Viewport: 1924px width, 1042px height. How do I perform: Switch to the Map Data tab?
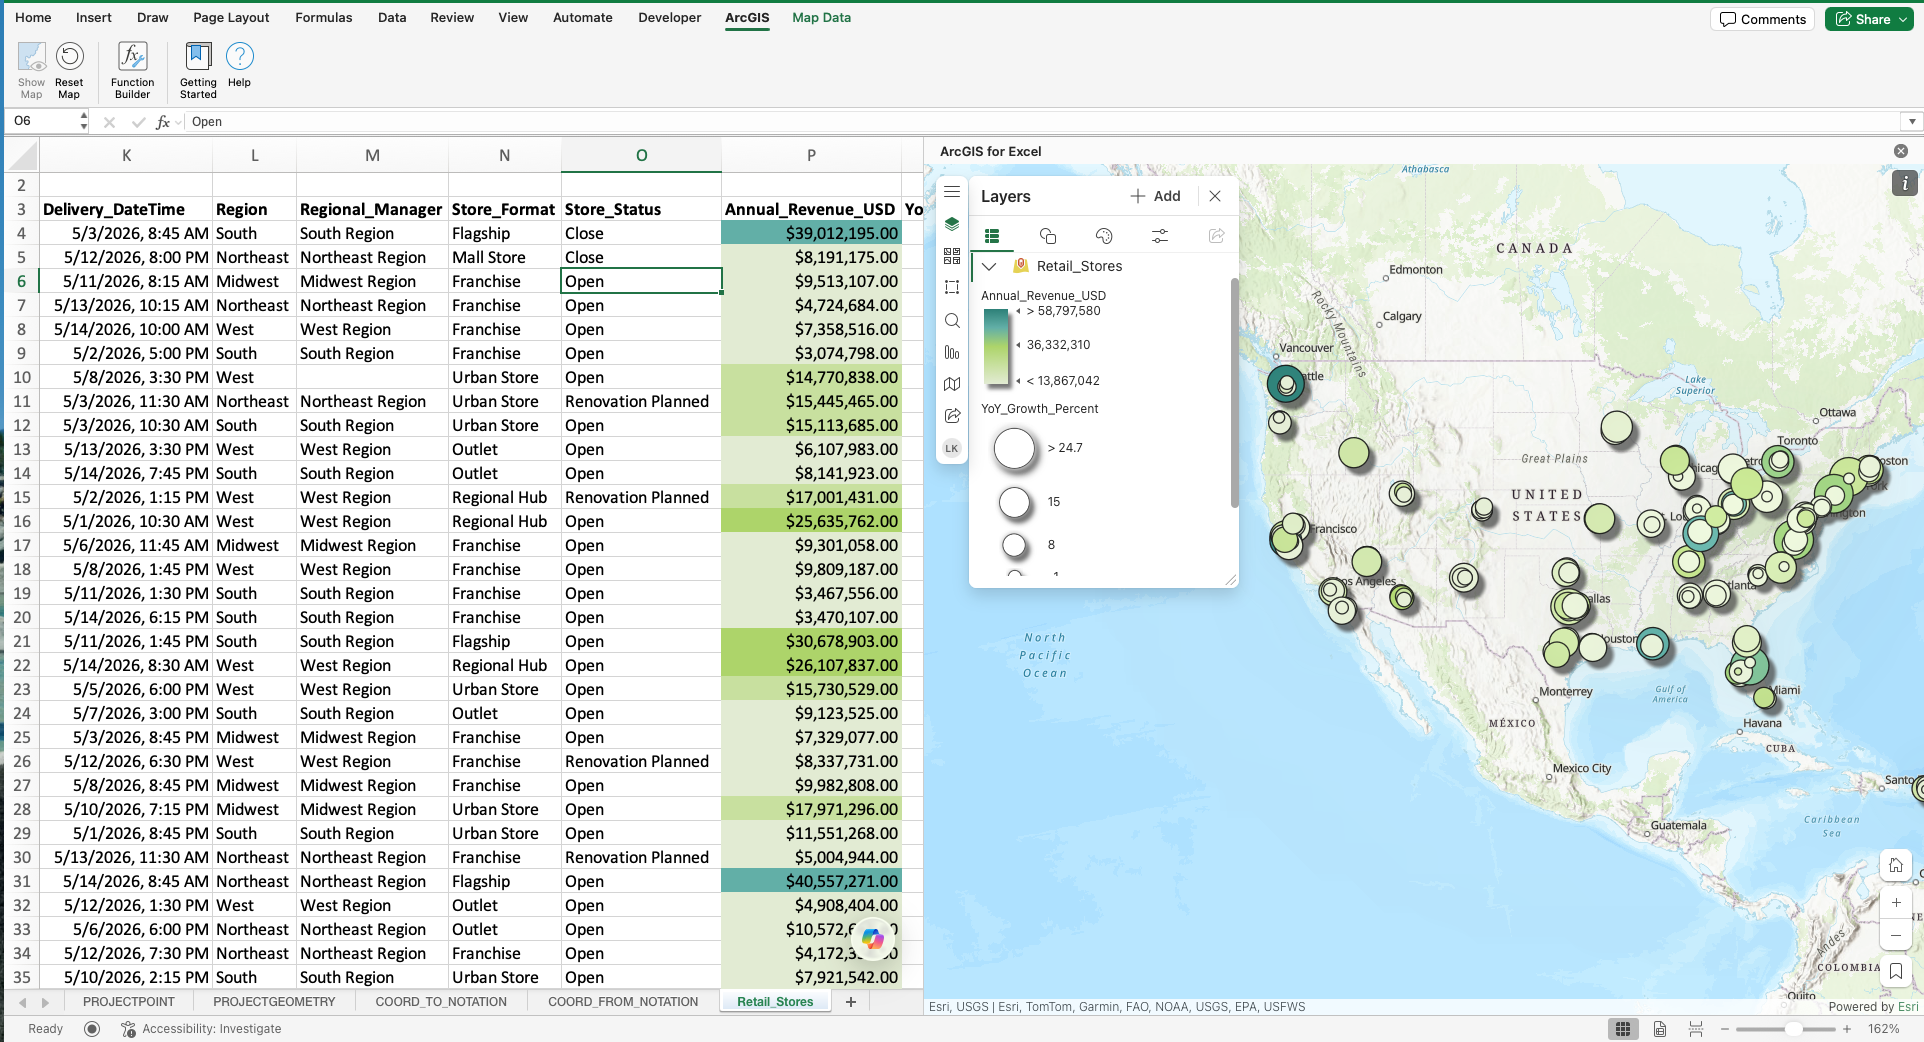pos(821,18)
